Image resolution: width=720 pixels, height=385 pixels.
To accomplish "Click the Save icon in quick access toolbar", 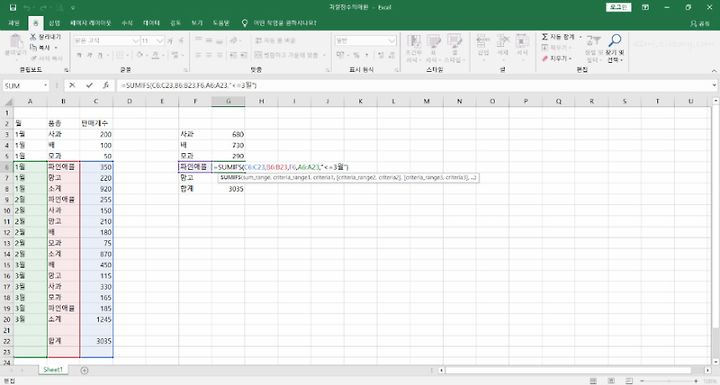I will [13, 7].
